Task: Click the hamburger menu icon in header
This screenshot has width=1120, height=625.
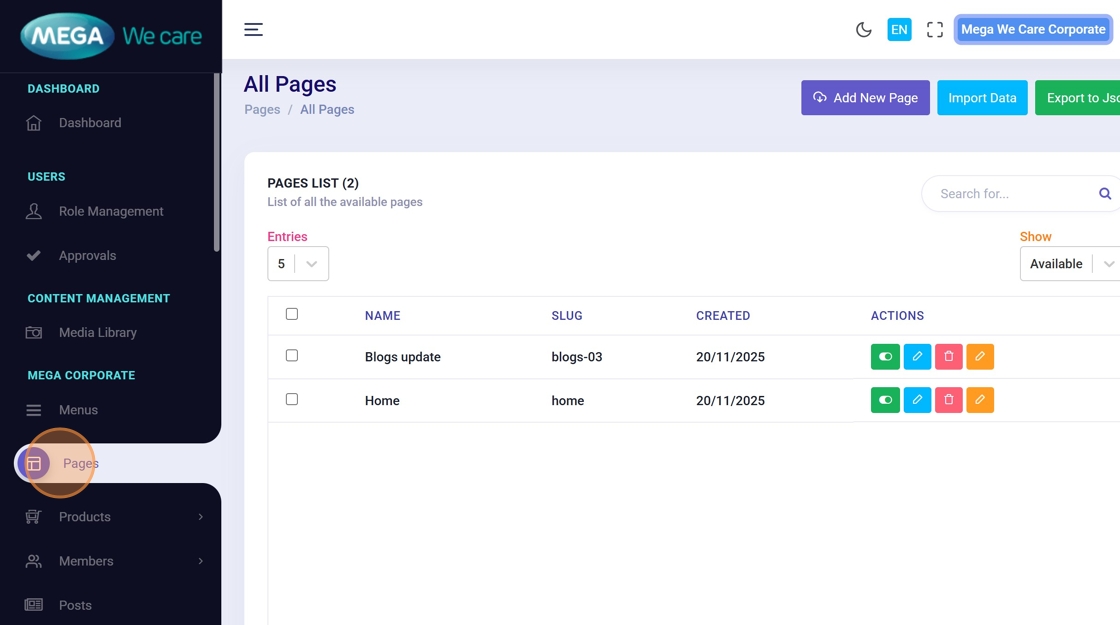Action: coord(253,30)
